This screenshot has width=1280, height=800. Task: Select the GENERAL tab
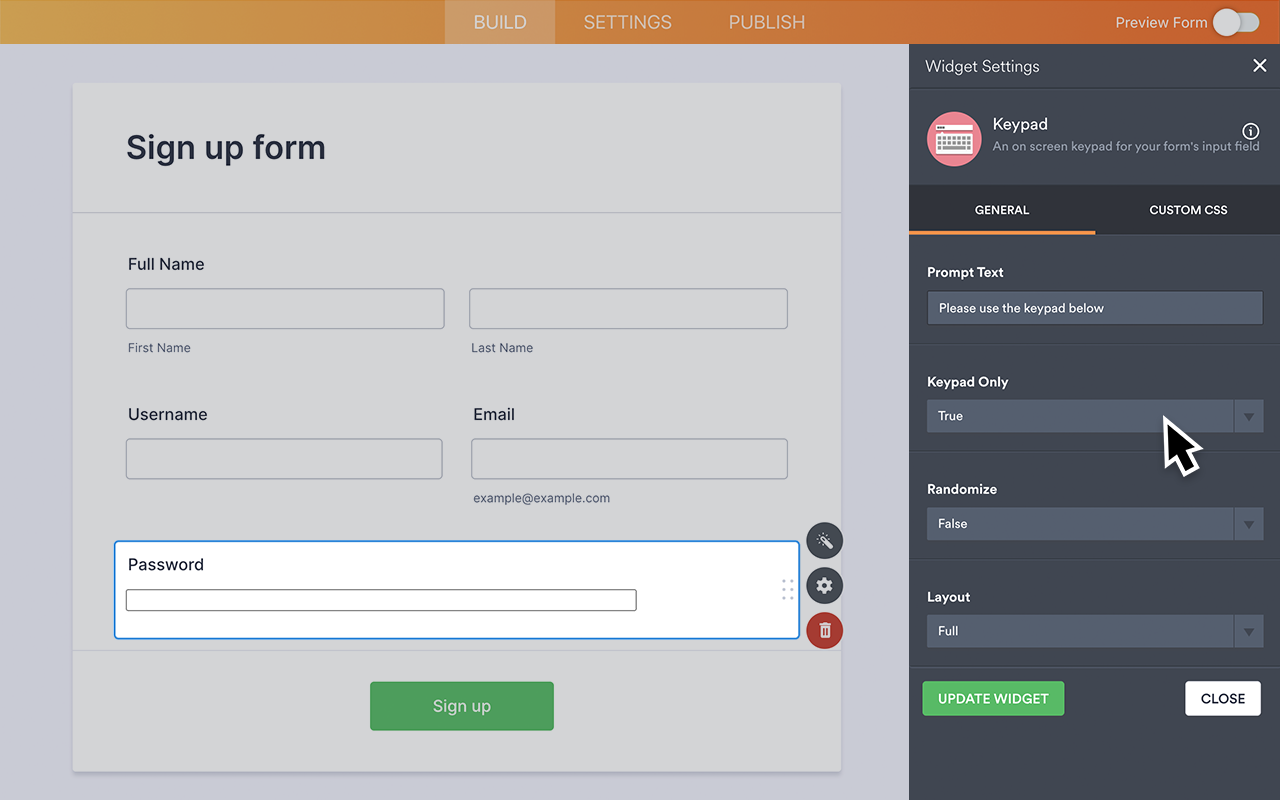[1001, 210]
